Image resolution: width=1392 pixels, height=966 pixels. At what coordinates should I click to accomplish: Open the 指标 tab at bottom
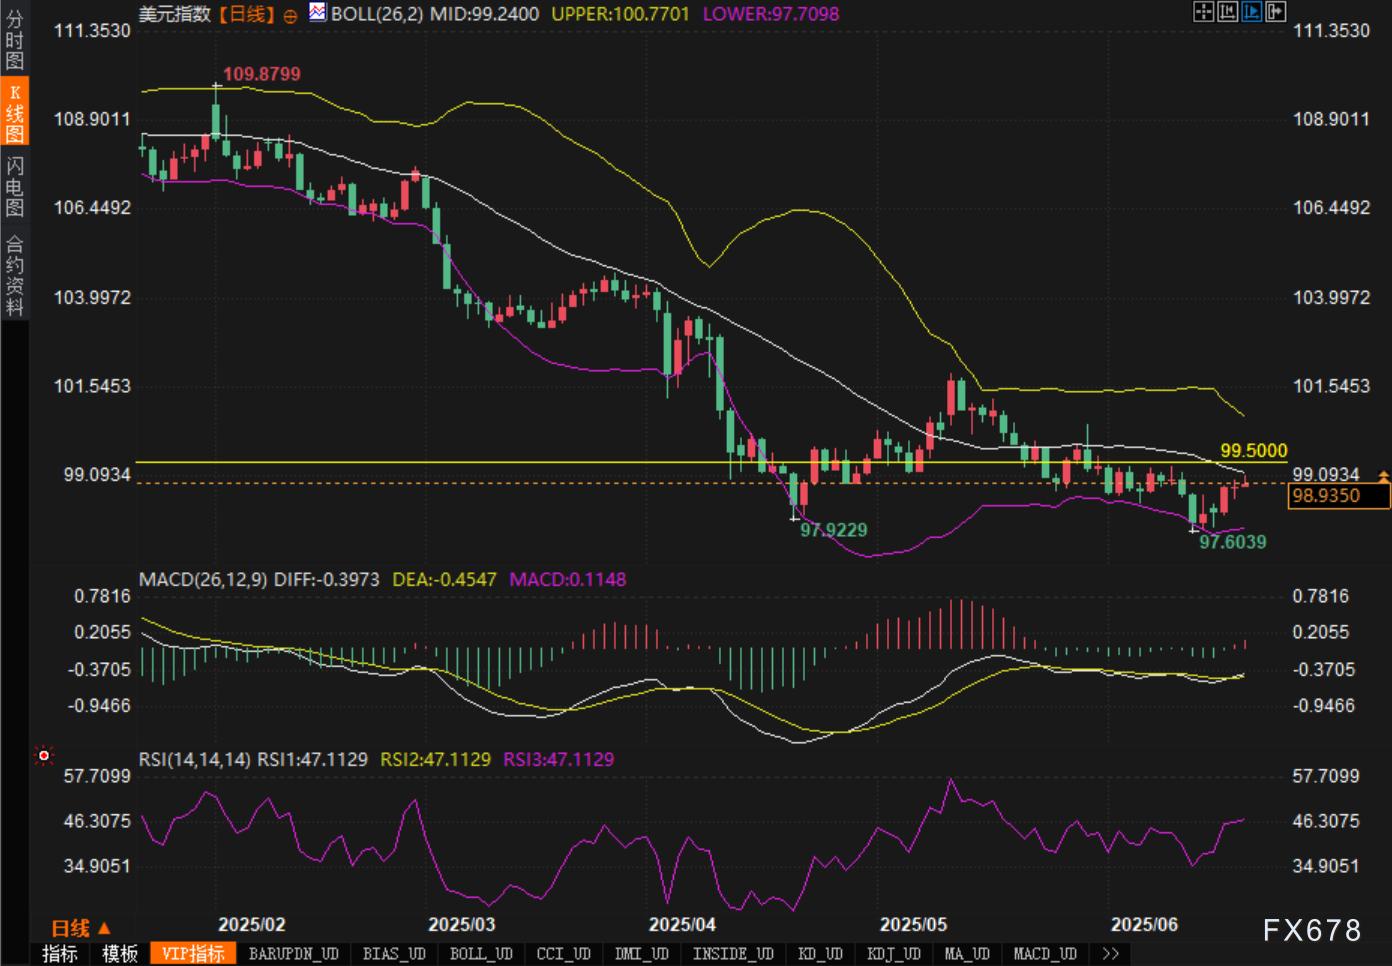click(60, 954)
